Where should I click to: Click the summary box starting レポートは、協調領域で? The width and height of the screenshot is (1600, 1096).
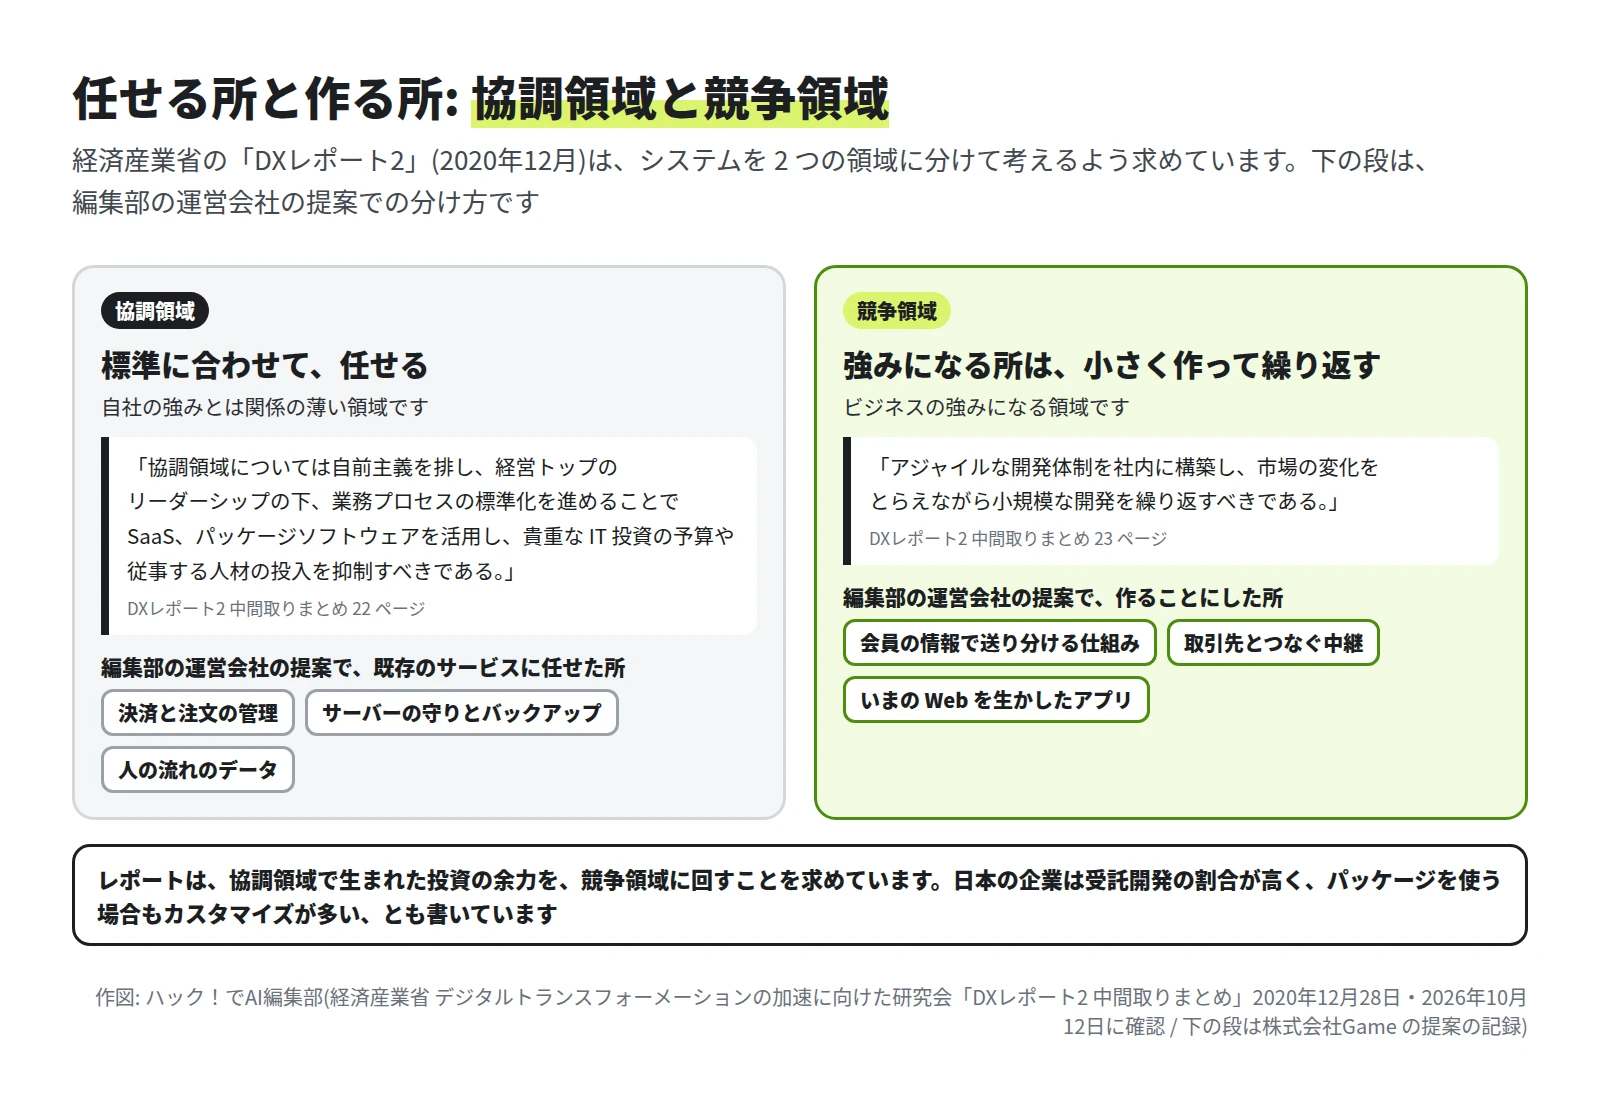pos(800,896)
